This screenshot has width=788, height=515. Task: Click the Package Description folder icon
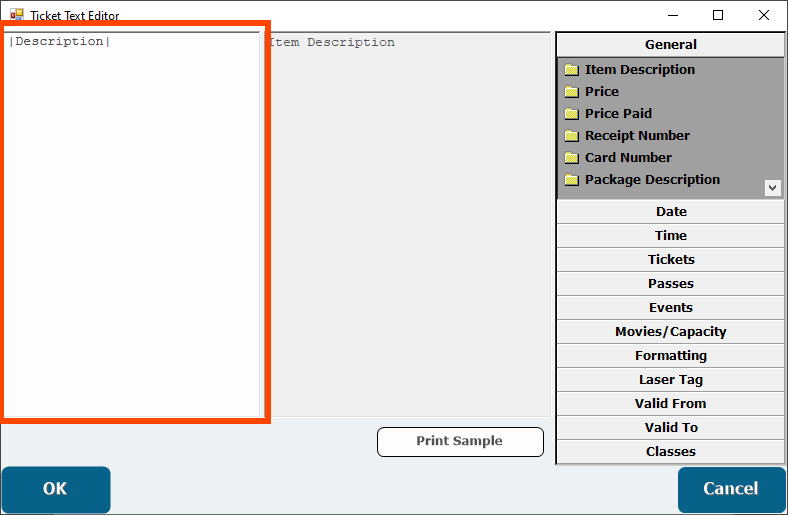tap(572, 180)
